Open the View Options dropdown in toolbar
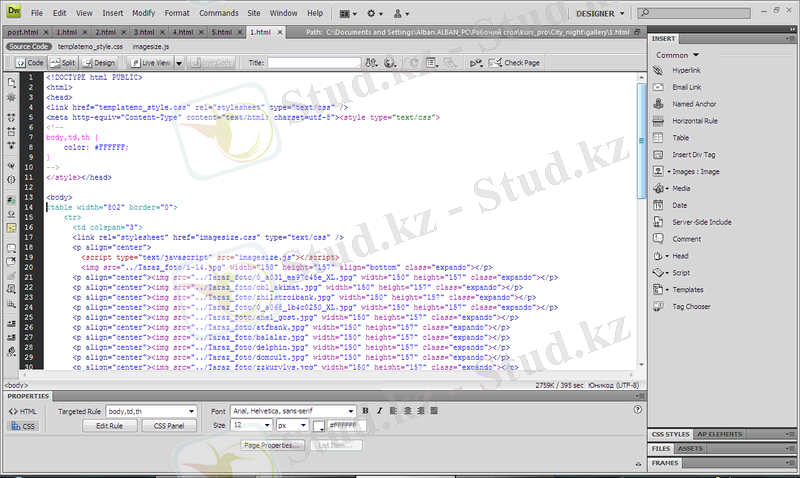This screenshot has width=800, height=478. (432, 63)
